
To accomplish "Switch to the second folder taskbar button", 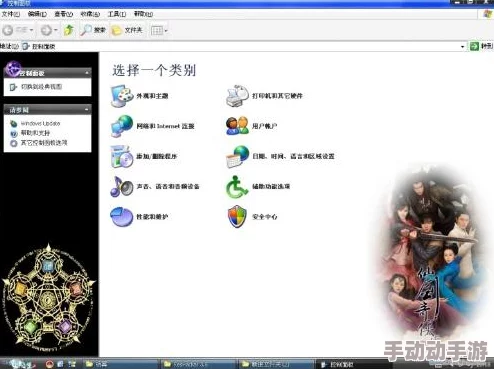I will (x=198, y=364).
